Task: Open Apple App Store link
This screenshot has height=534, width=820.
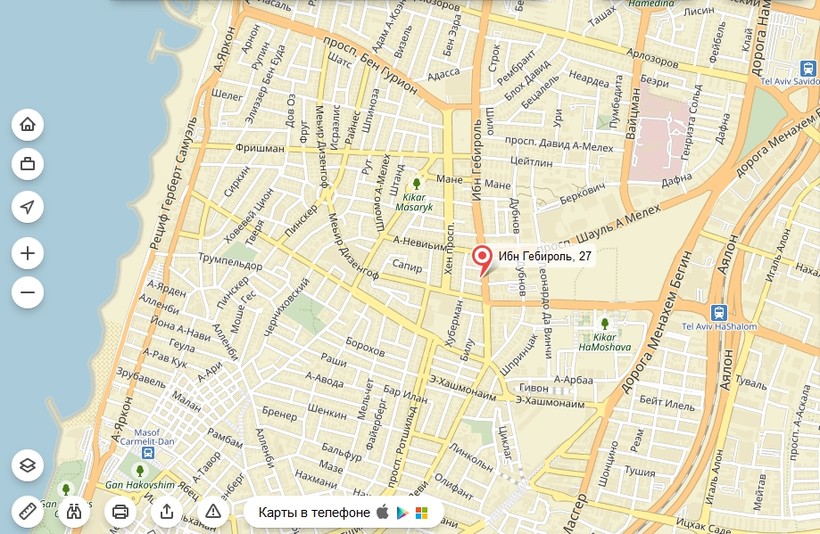Action: click(x=383, y=512)
